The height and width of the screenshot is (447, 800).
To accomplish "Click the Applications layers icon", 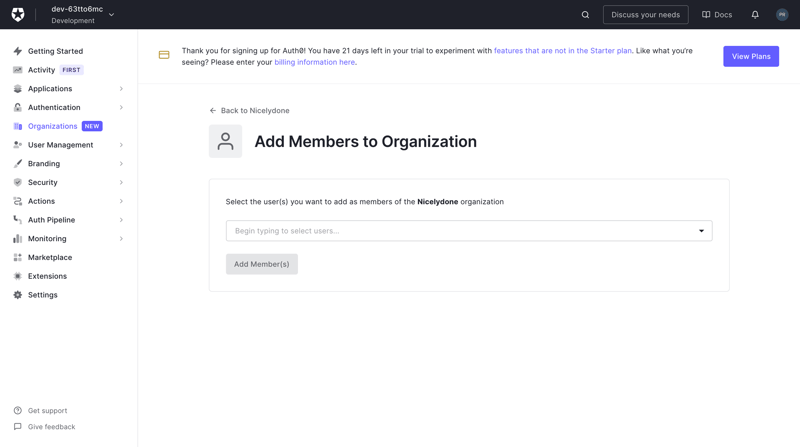I will point(18,89).
